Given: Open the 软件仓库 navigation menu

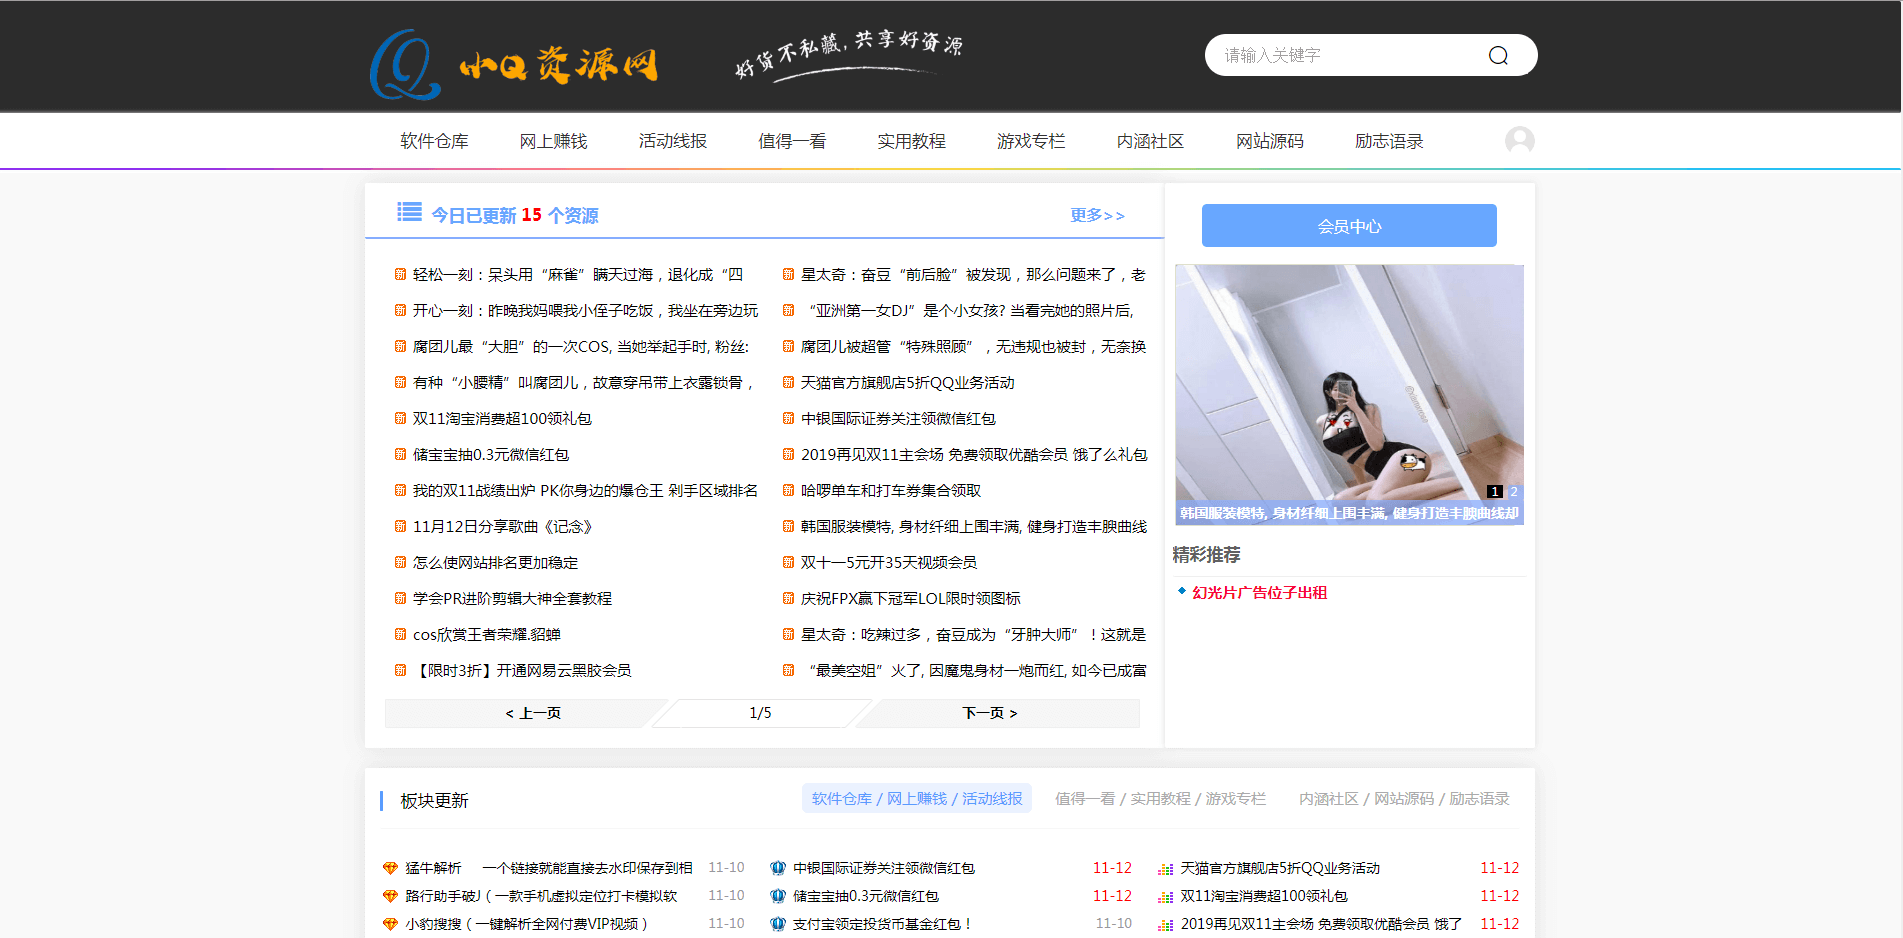Looking at the screenshot, I should tap(434, 141).
